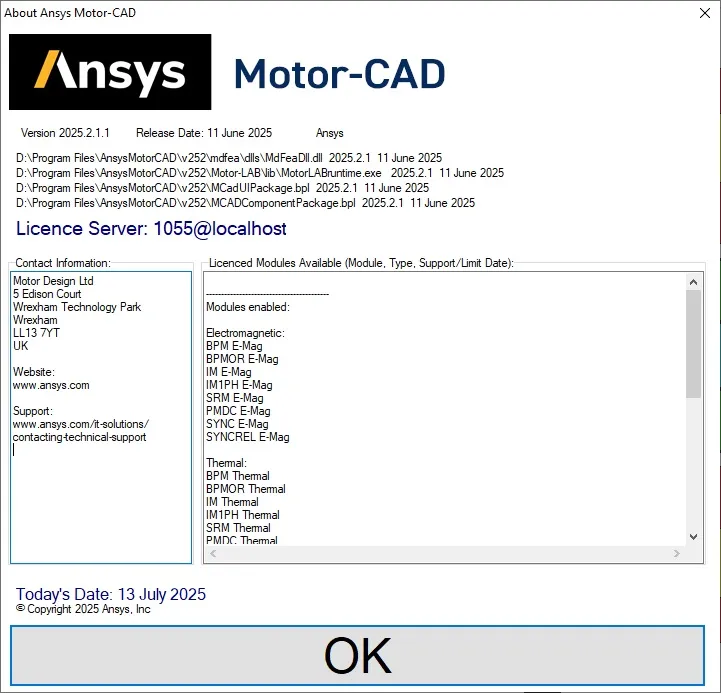Image resolution: width=721 pixels, height=693 pixels.
Task: Click the OK button
Action: [x=357, y=655]
